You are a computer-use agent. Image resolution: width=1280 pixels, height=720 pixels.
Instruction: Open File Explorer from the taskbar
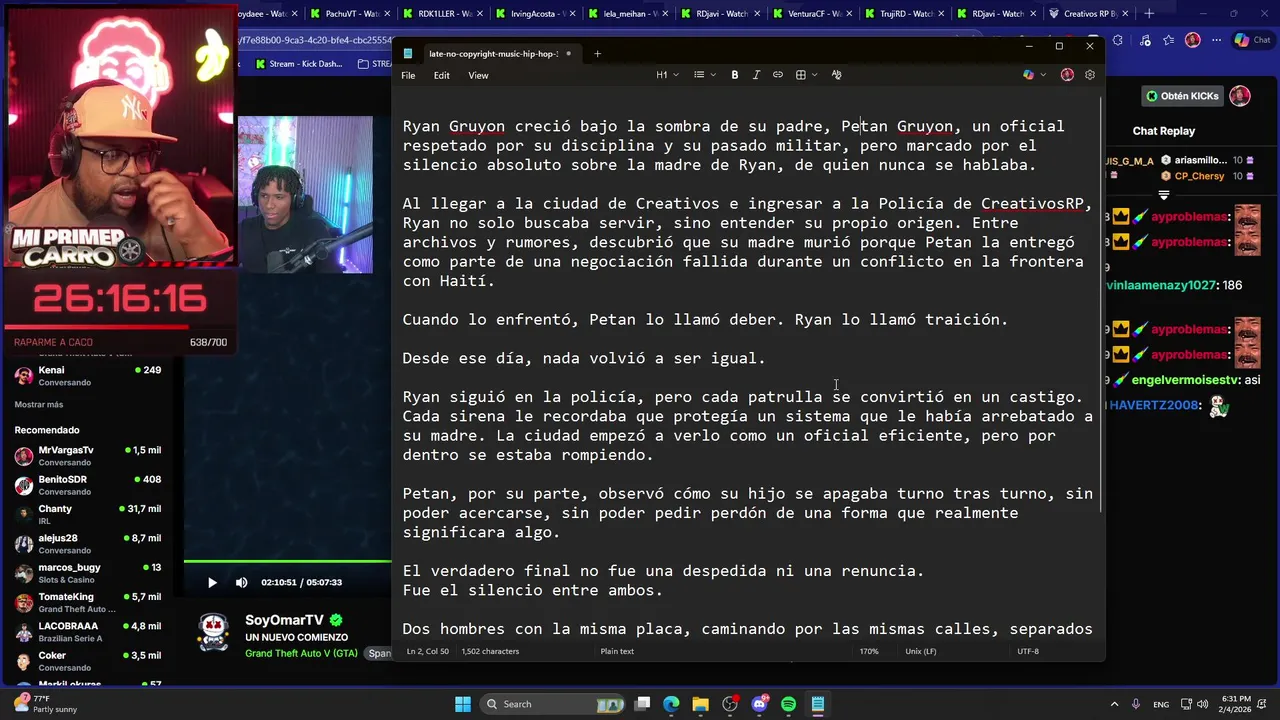[700, 704]
